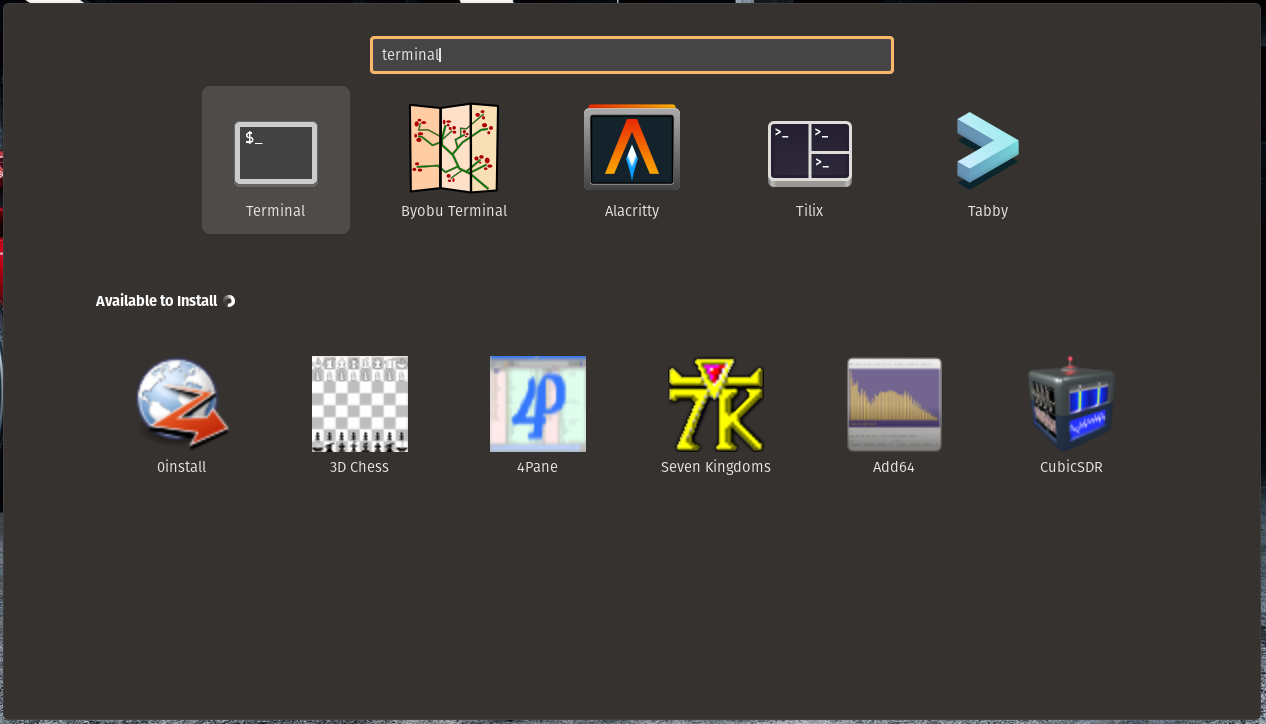Click inside the terminal search box
The image size is (1266, 724).
click(x=631, y=55)
